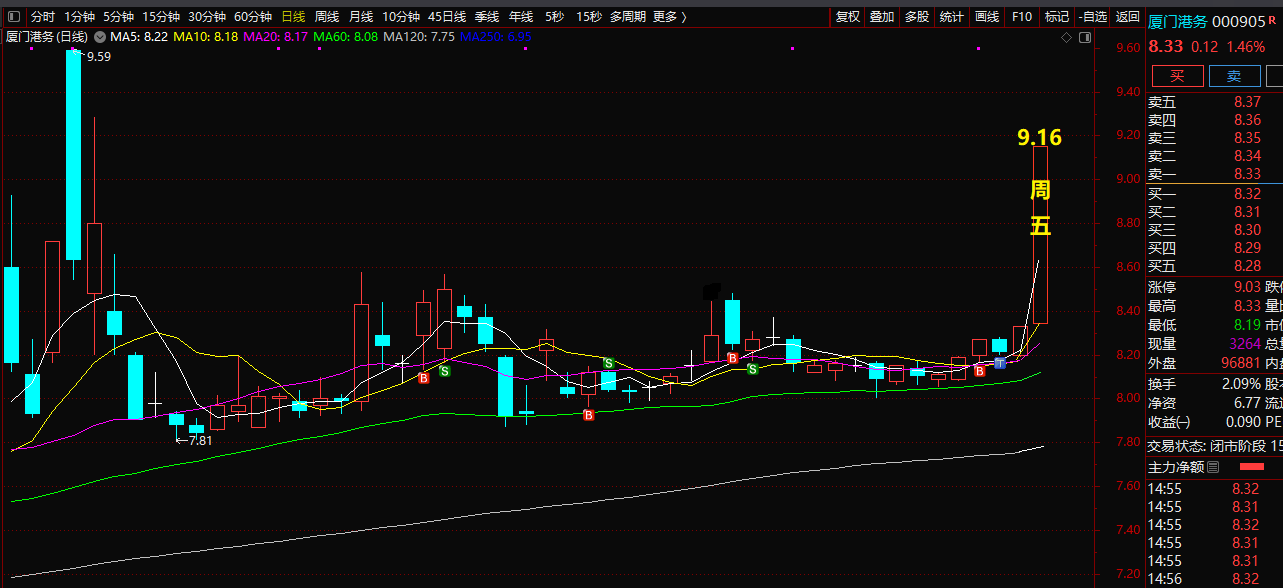
Task: Click the 复权 button
Action: [x=848, y=17]
